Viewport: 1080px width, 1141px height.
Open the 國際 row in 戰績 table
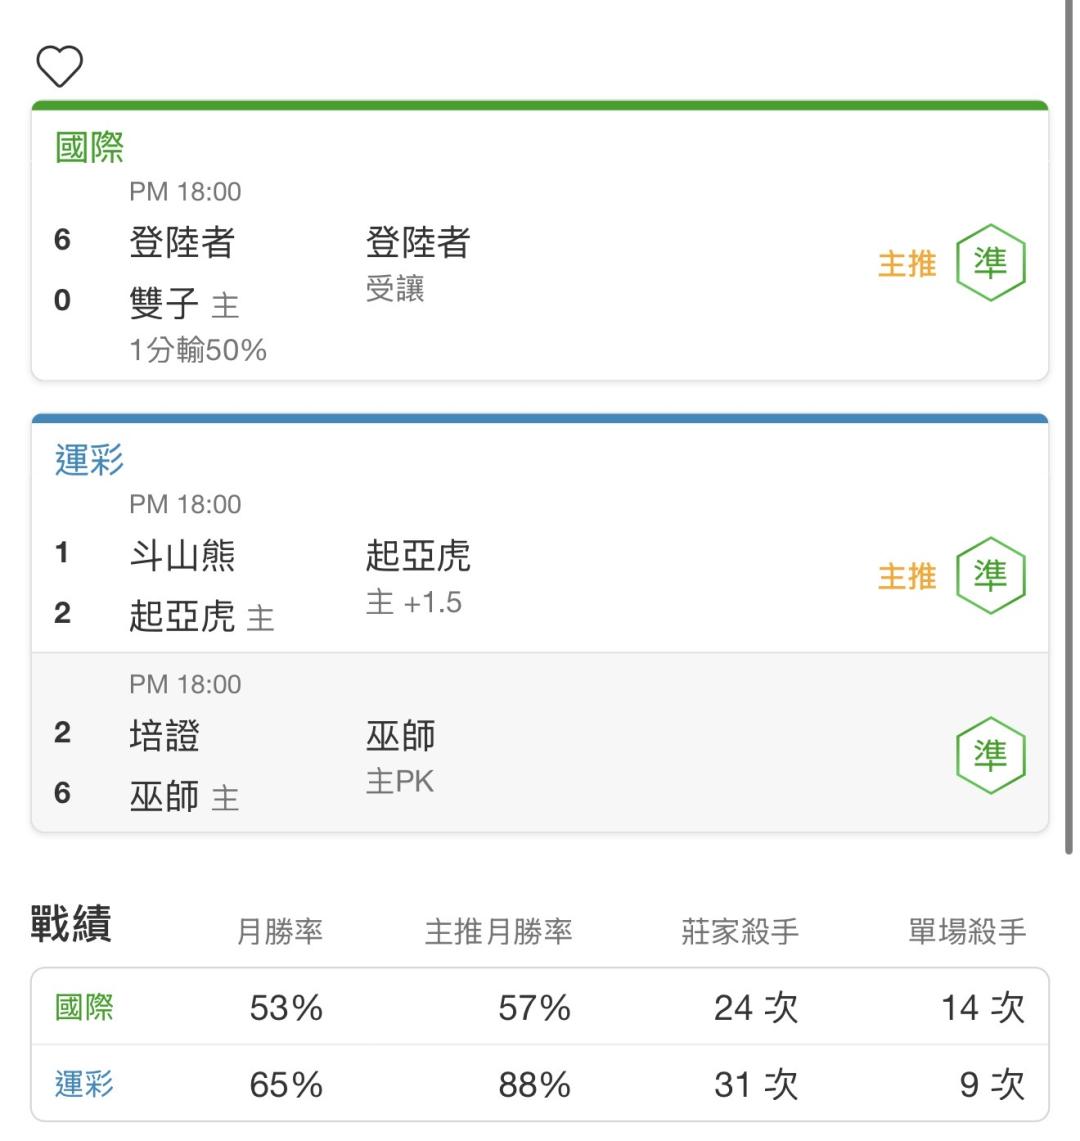click(x=540, y=1008)
